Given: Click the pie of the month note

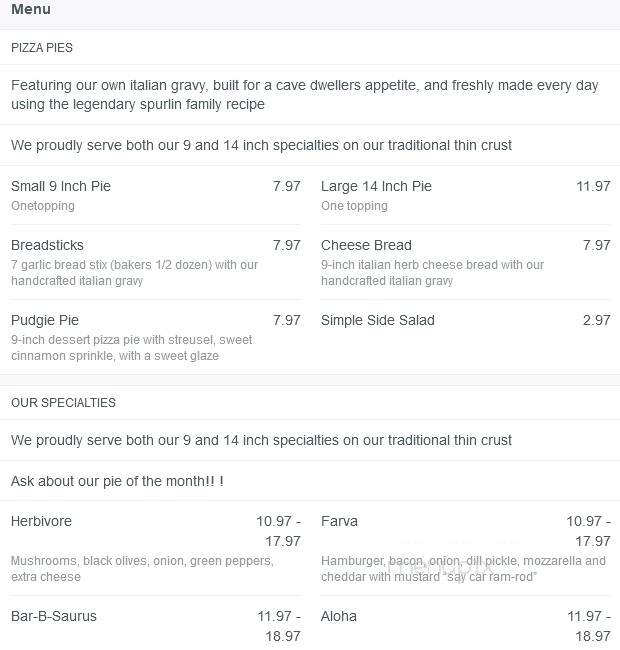Looking at the screenshot, I should pos(117,481).
